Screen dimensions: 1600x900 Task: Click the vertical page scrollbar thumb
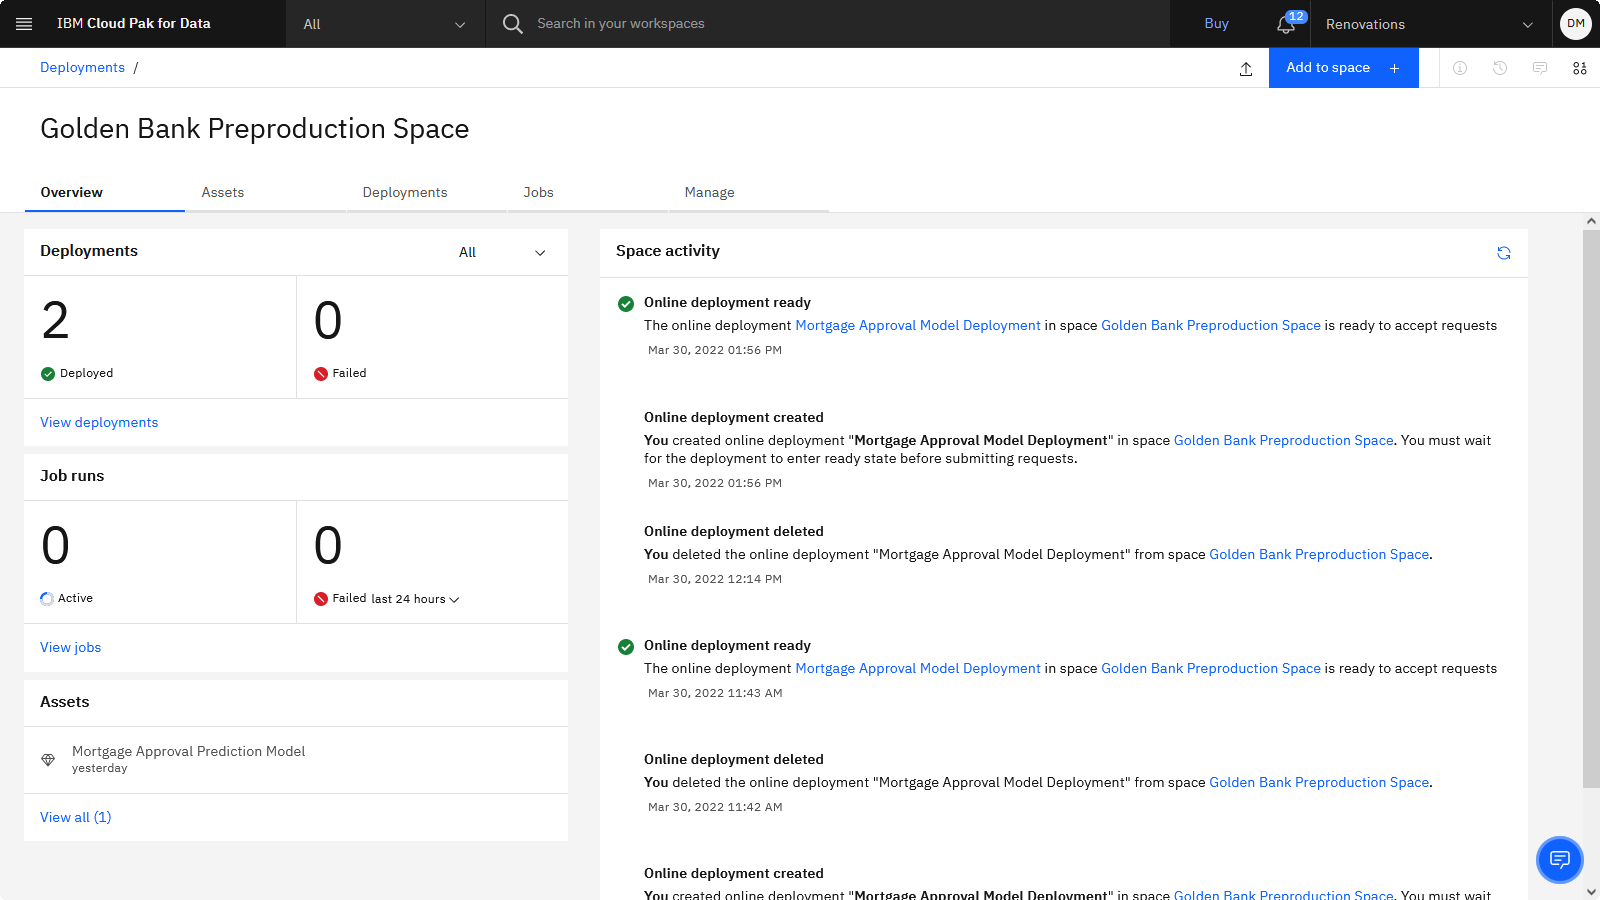1591,509
